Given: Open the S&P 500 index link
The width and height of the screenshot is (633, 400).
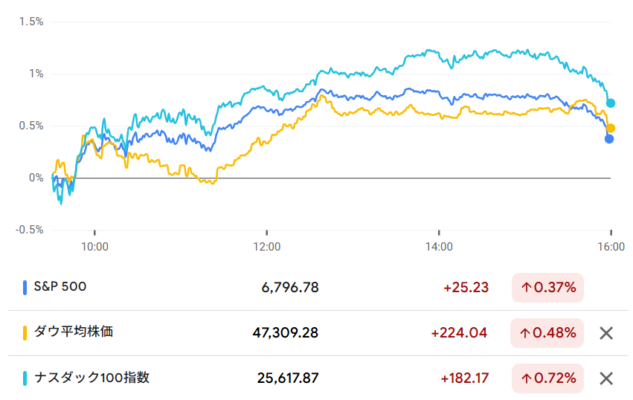Looking at the screenshot, I should pyautogui.click(x=60, y=287).
